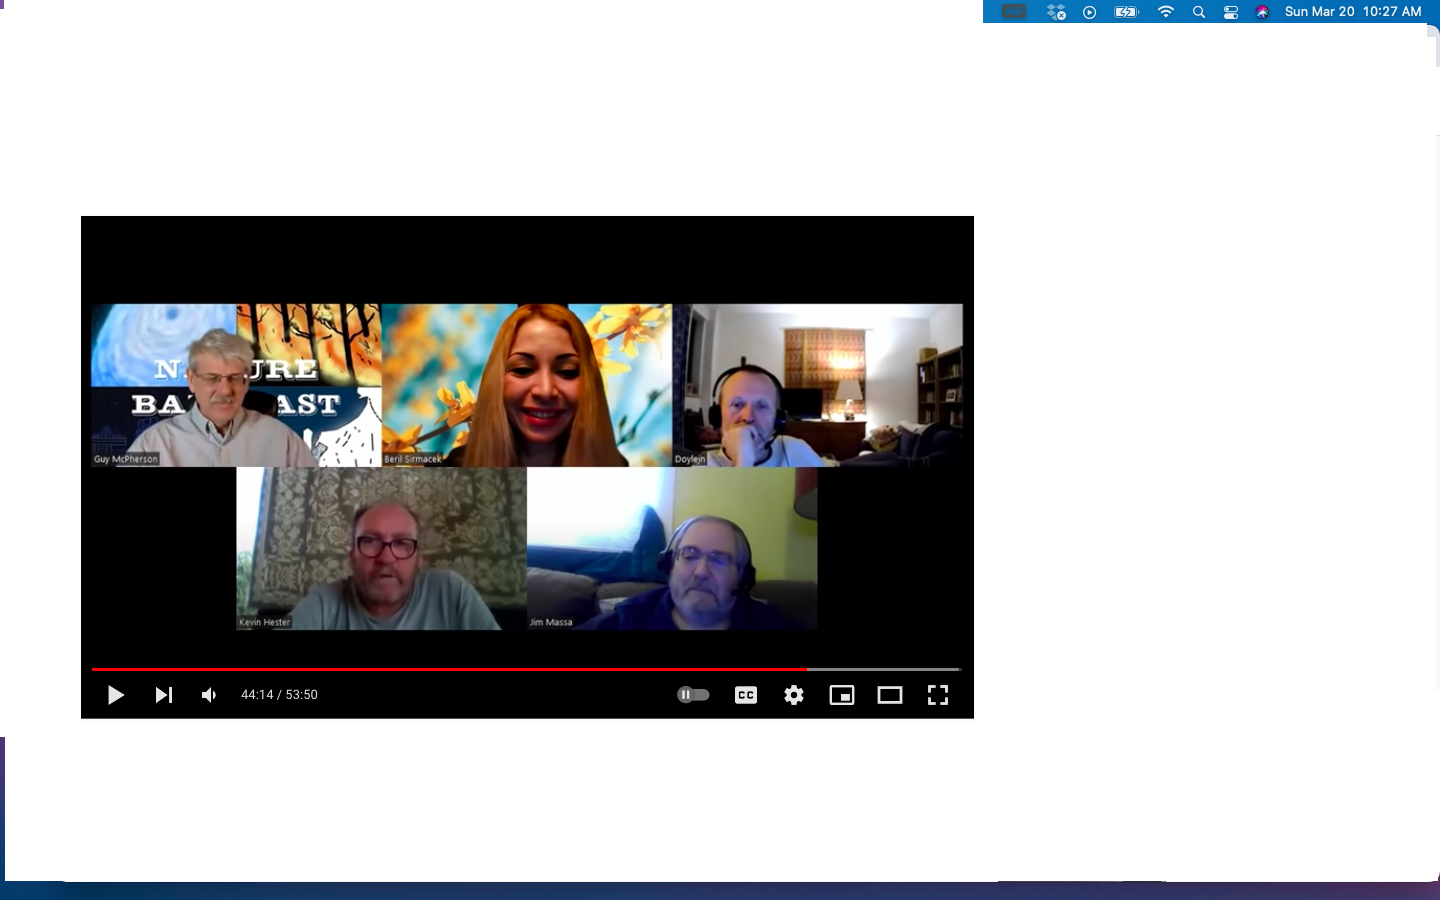The width and height of the screenshot is (1440, 900).
Task: Click Kevin Hester's video tile
Action: coord(381,548)
